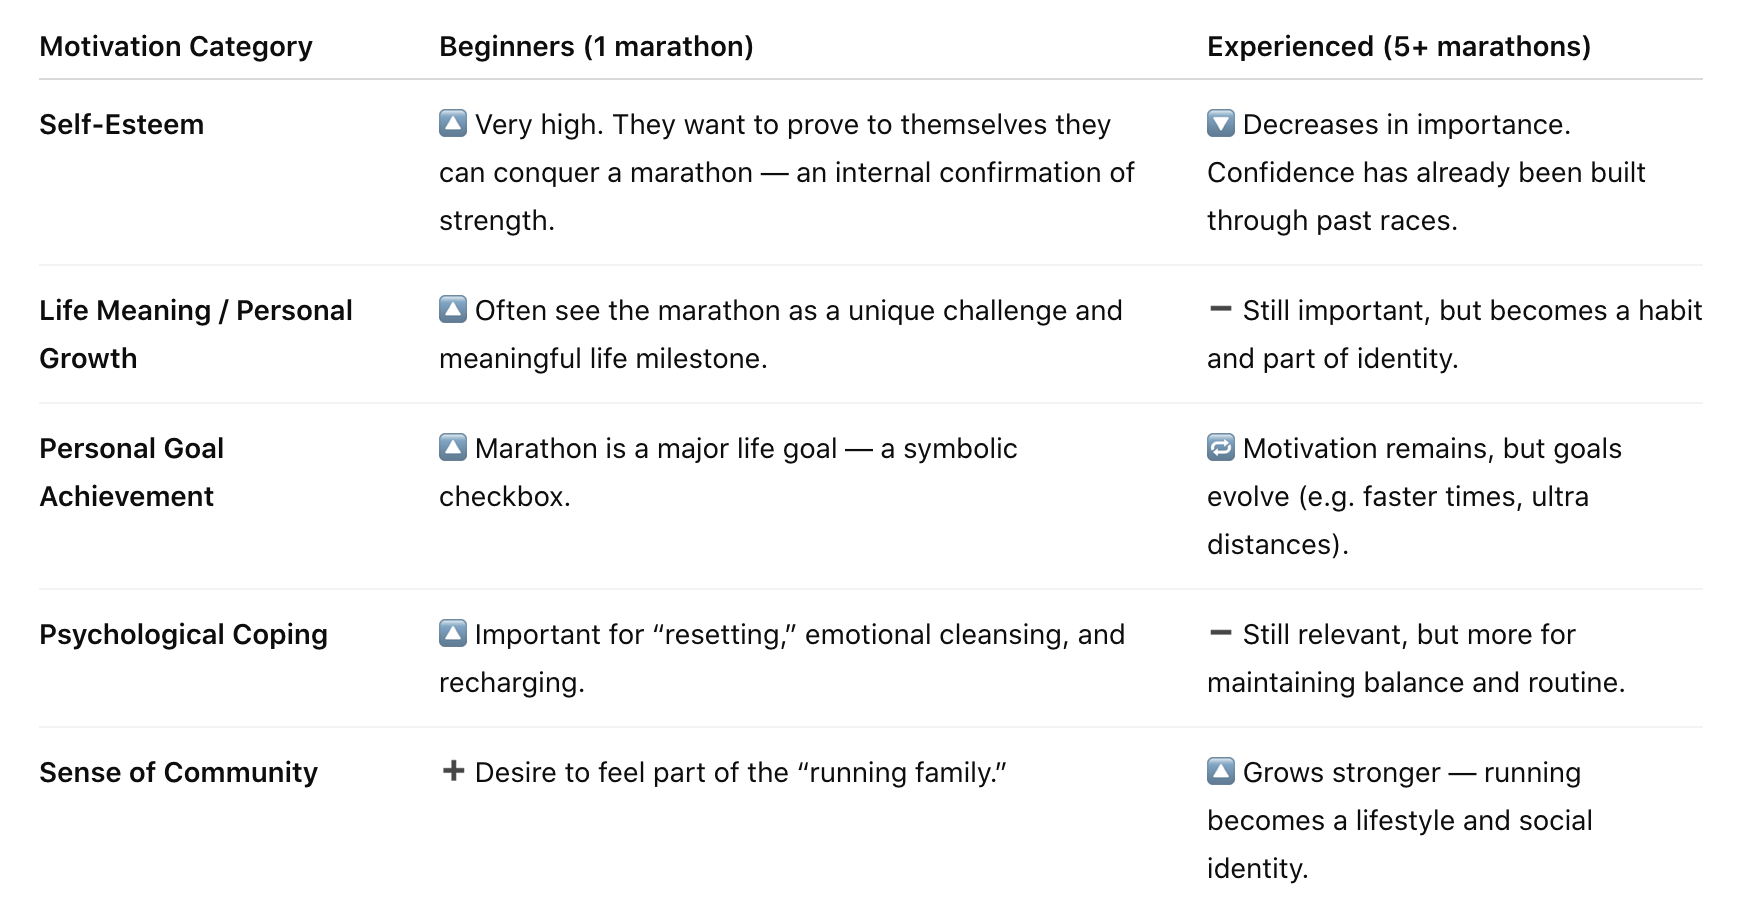Select the Beginners (1 marathon) column header

596,47
